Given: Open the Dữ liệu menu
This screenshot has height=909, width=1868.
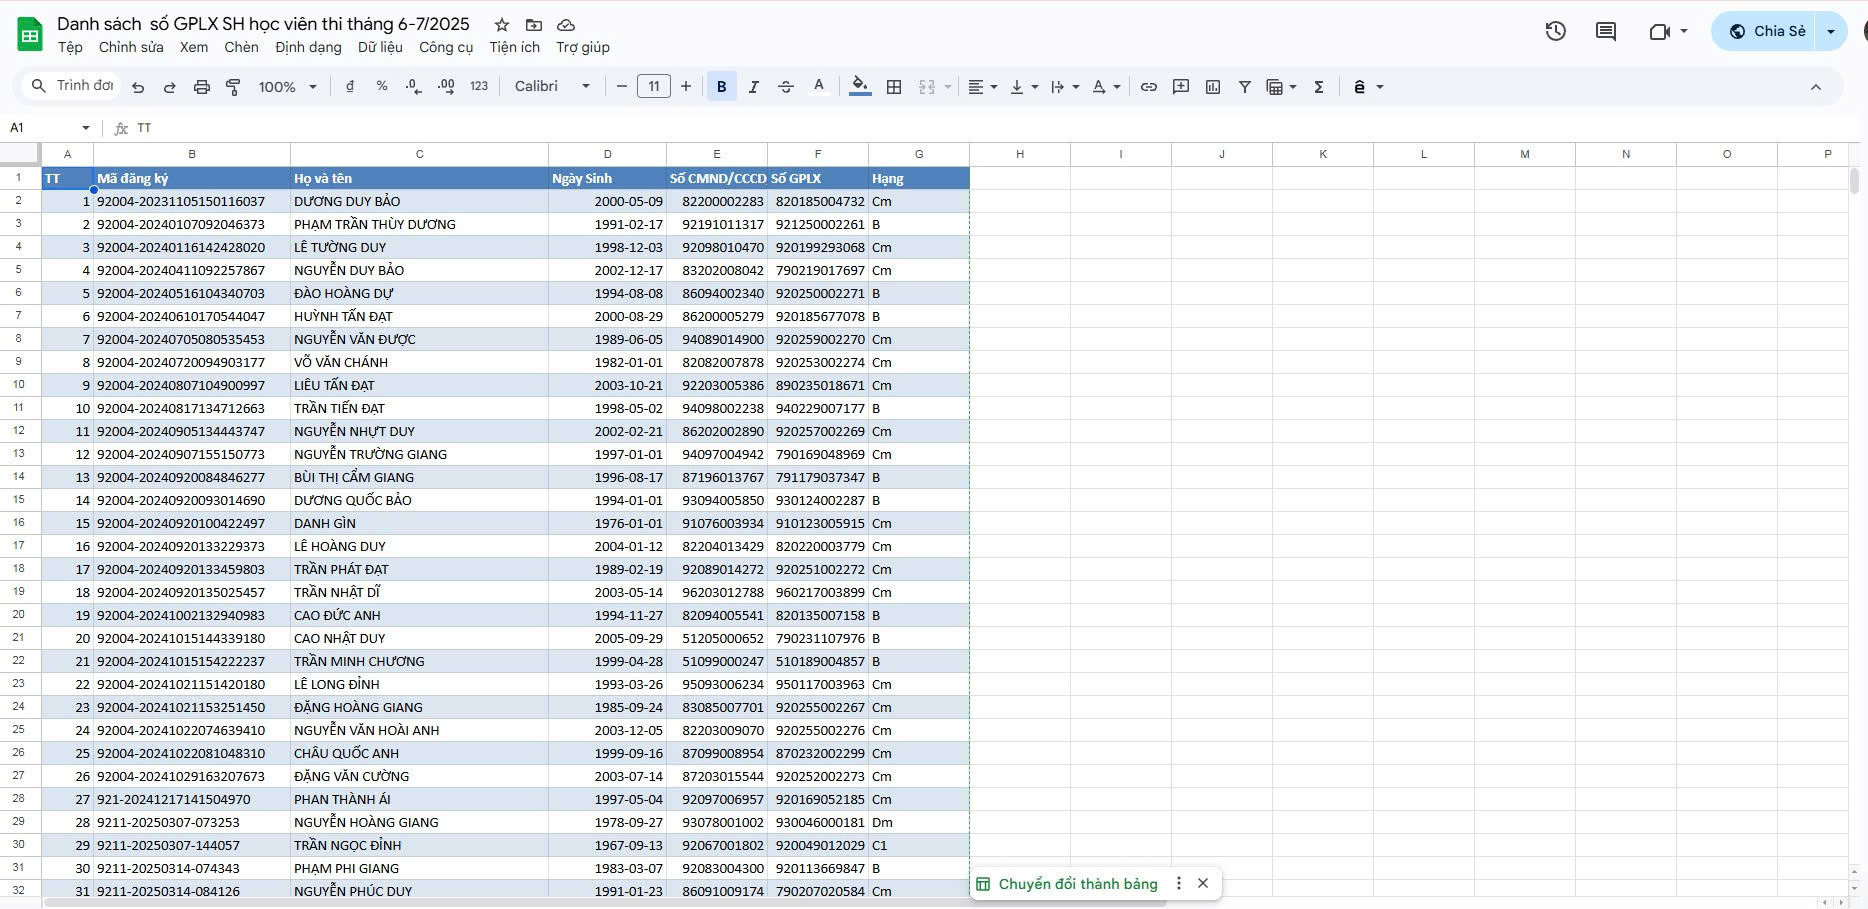Looking at the screenshot, I should click(x=380, y=47).
